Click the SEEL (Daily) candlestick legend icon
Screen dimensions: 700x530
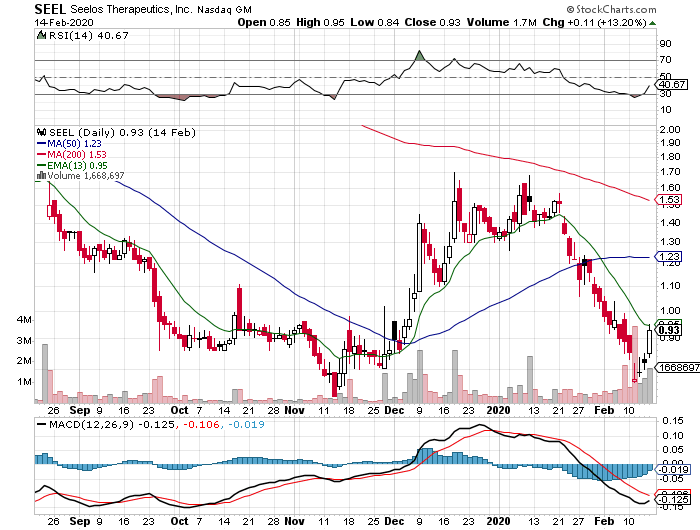pyautogui.click(x=40, y=132)
